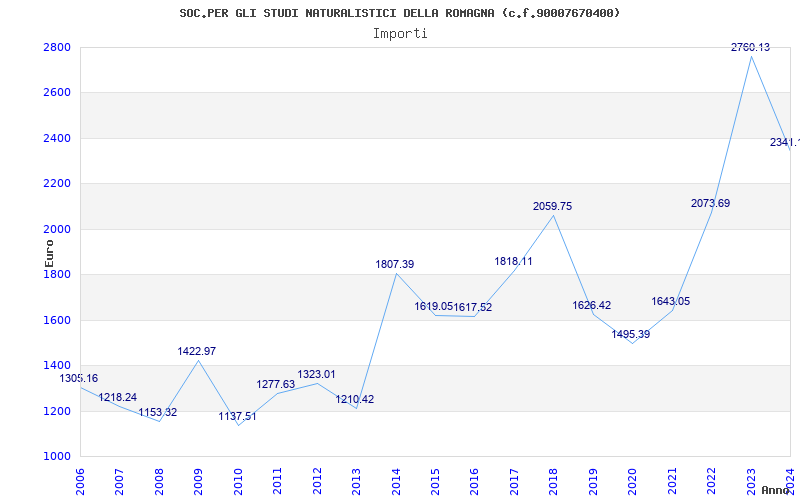The height and width of the screenshot is (500, 800).
Task: Select data label 1210.42
Action: pyautogui.click(x=354, y=399)
